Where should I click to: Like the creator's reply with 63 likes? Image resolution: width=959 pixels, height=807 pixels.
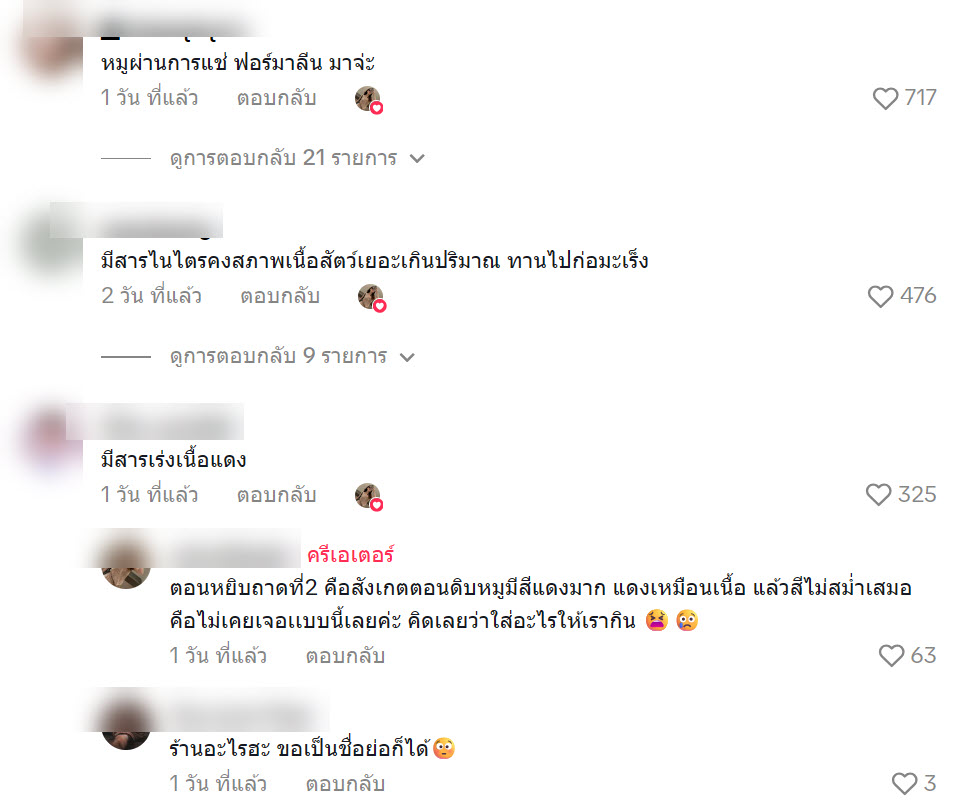[x=891, y=656]
